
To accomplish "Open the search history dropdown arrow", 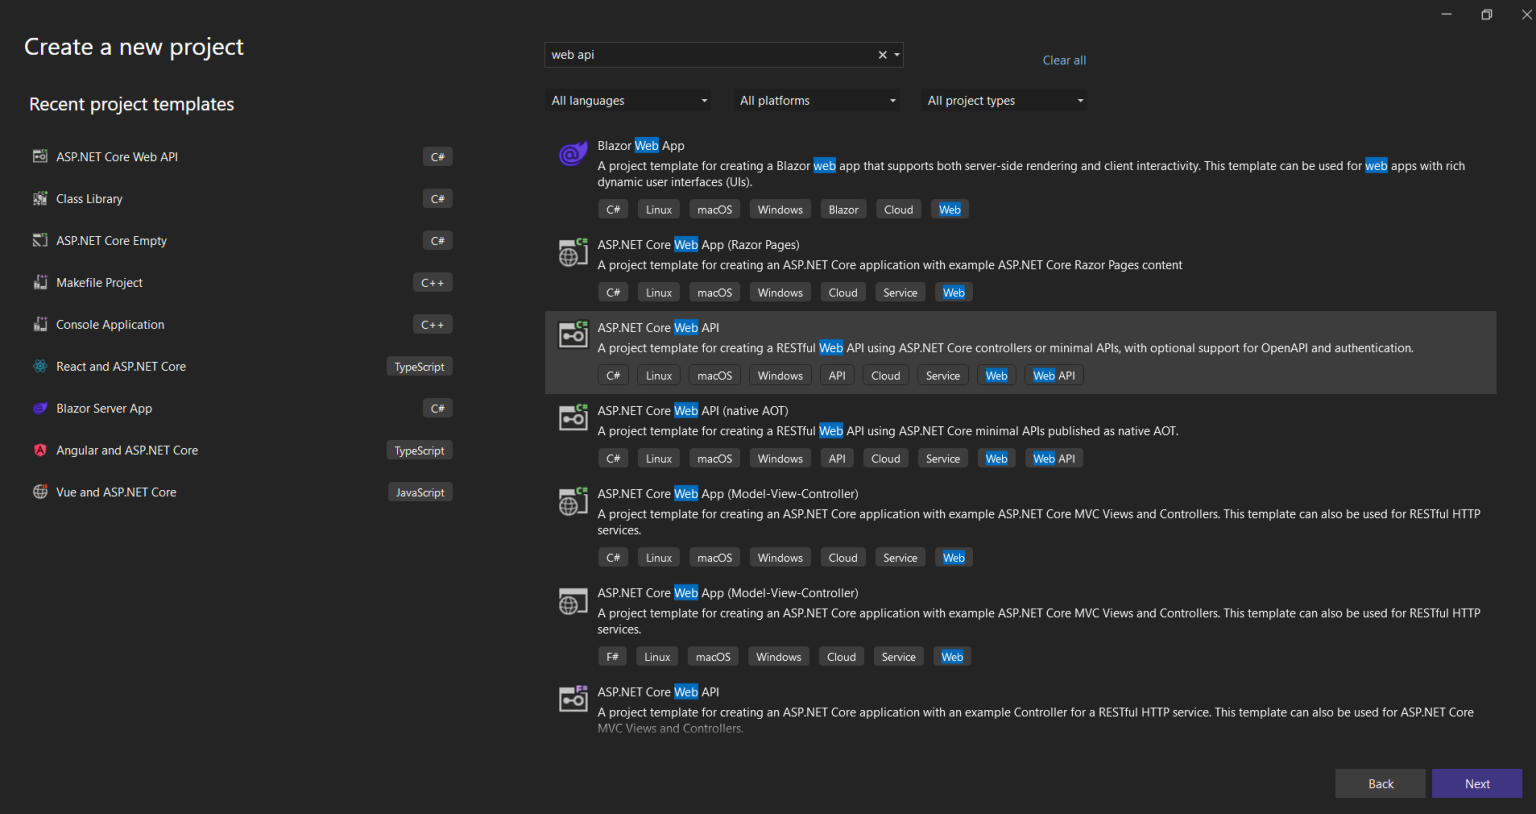I will tap(896, 55).
